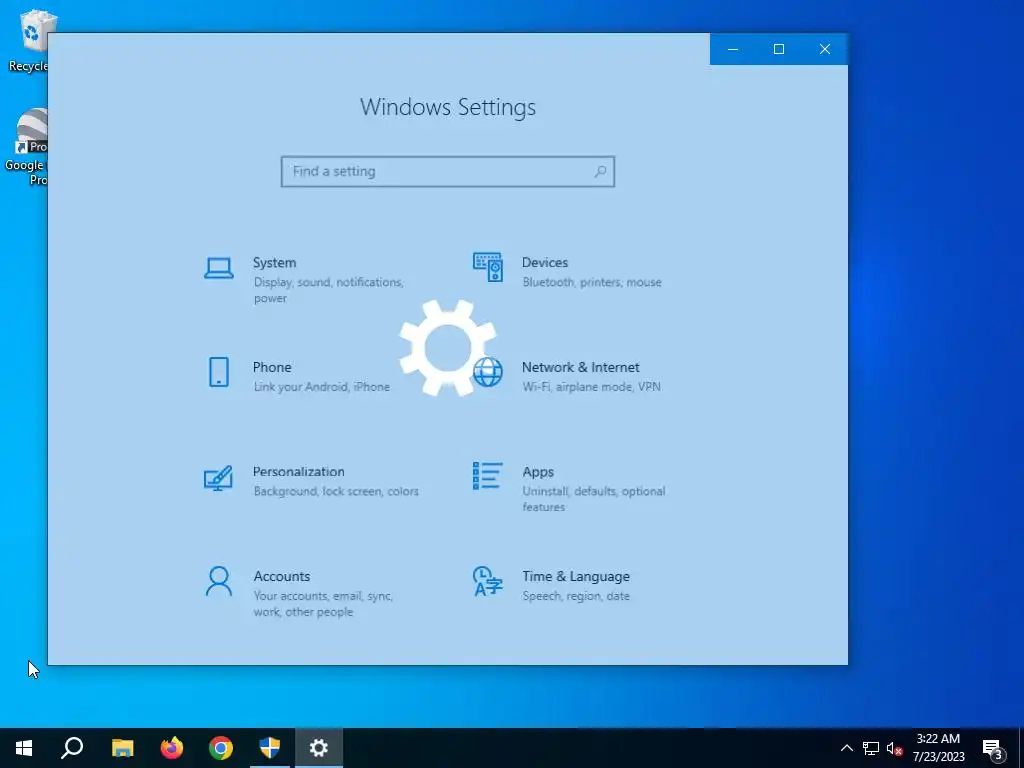Screen dimensions: 1024x768
Task: Open Windows Security shield in taskbar
Action: pos(270,748)
